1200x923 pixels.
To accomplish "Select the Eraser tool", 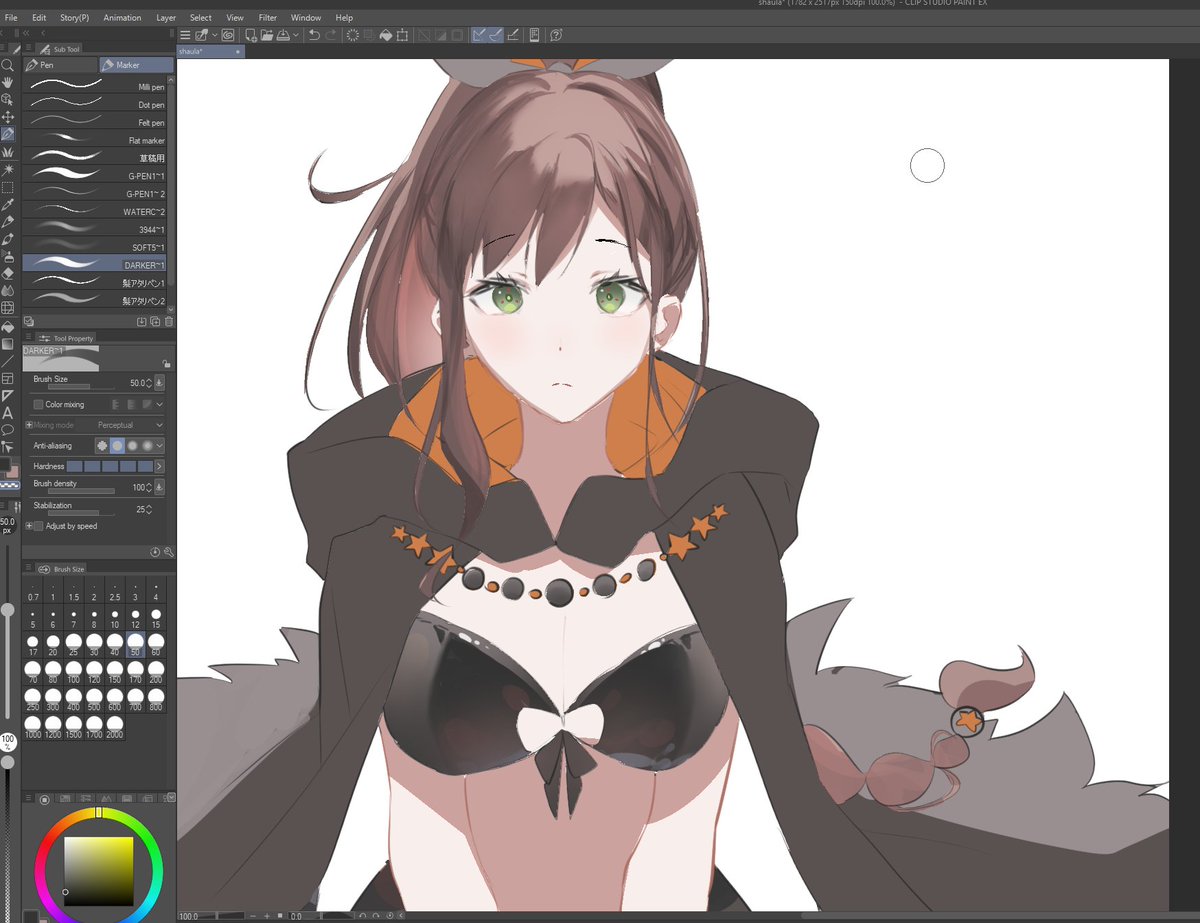I will [x=7, y=272].
